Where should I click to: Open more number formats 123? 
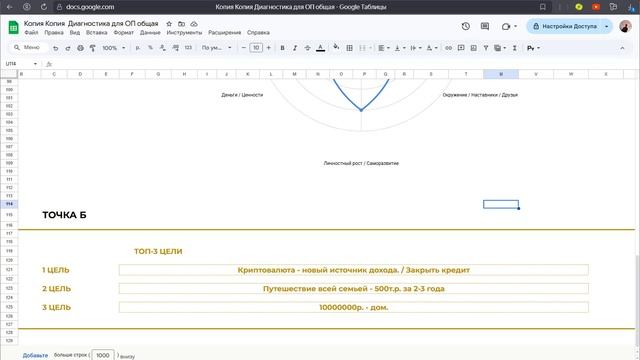188,48
